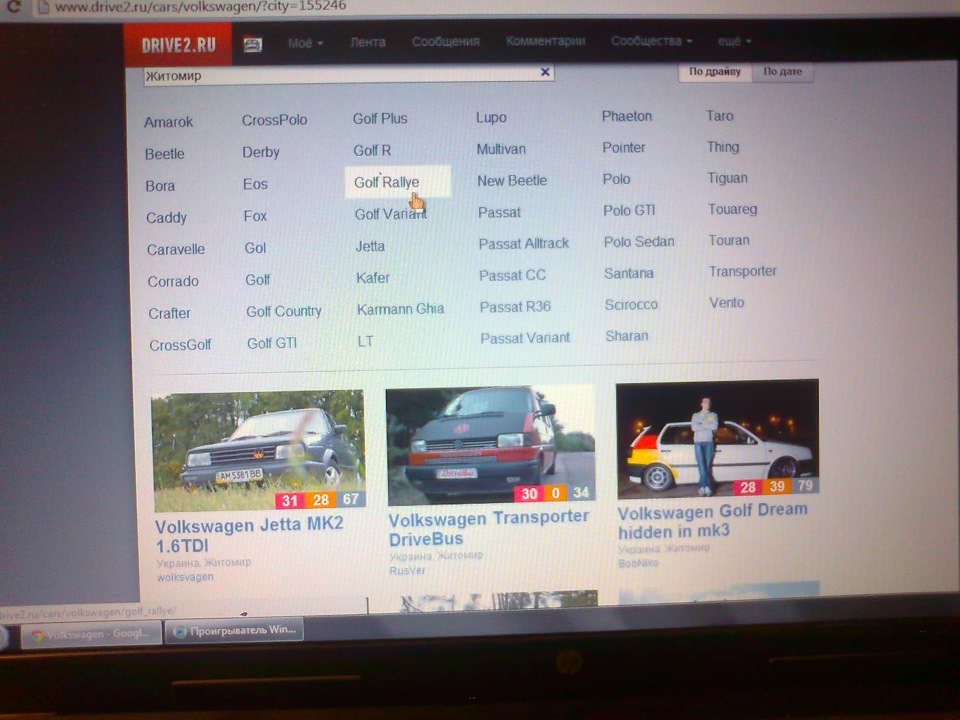The height and width of the screenshot is (720, 960).
Task: Select the LT model link
Action: (x=365, y=341)
